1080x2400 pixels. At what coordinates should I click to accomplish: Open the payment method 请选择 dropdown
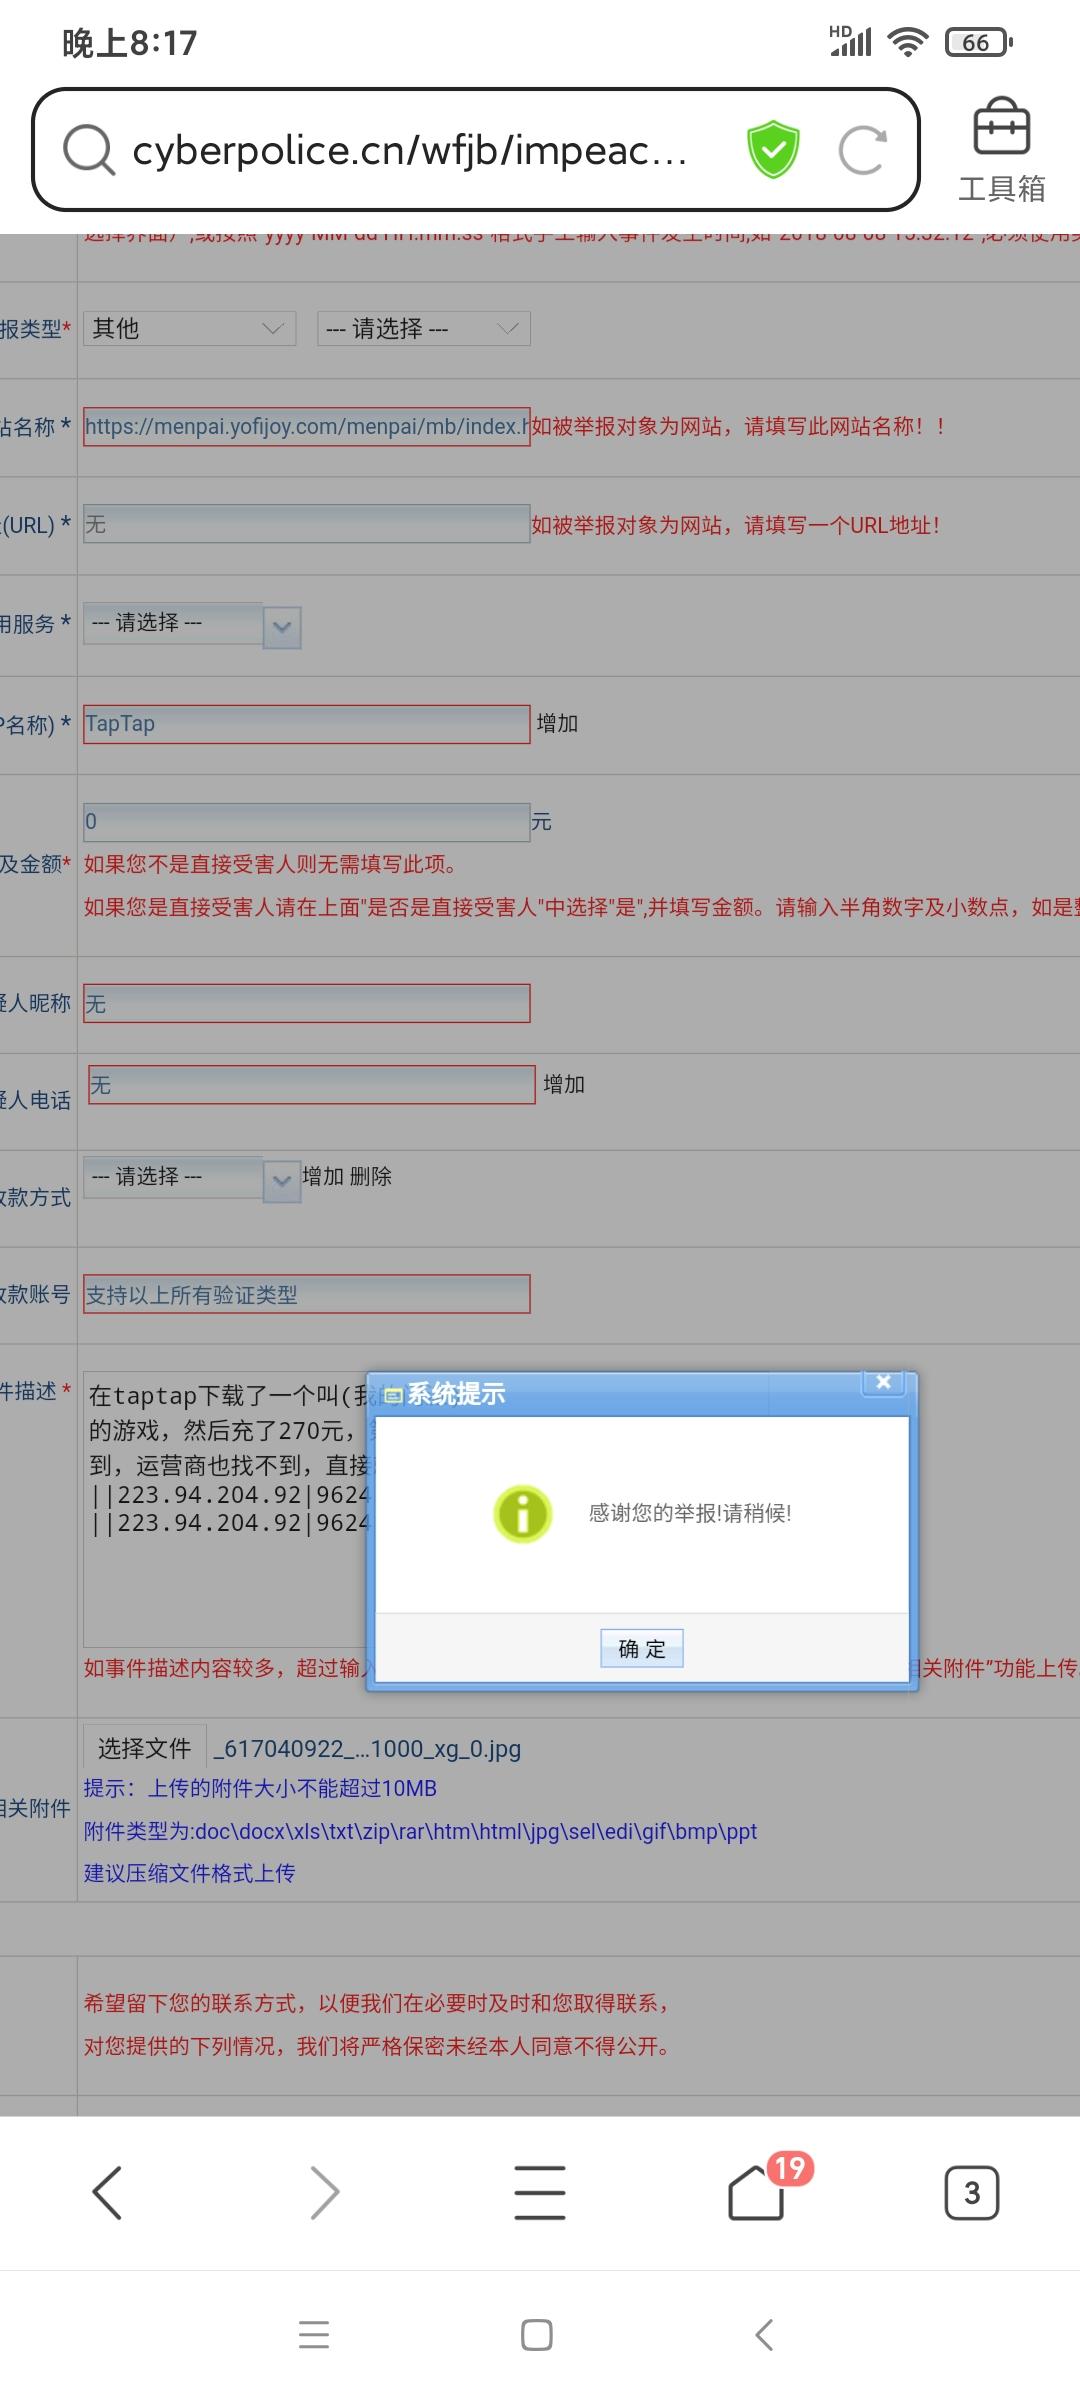(x=192, y=1179)
